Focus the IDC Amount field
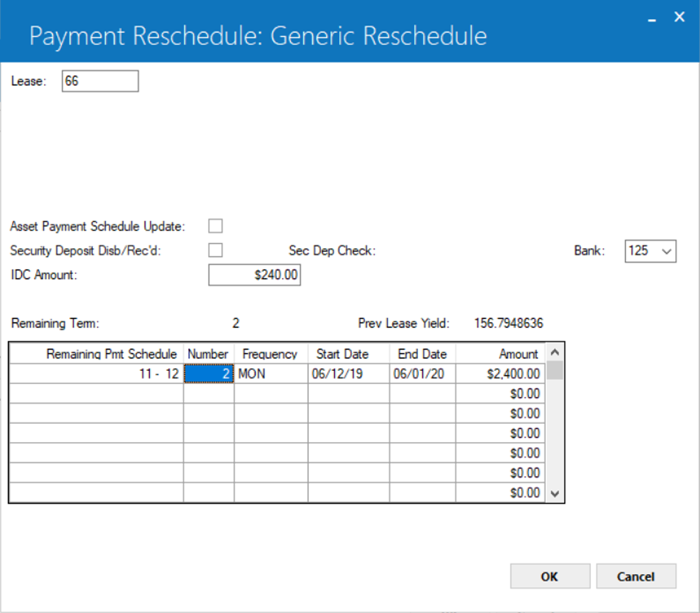The height and width of the screenshot is (613, 700). [254, 275]
